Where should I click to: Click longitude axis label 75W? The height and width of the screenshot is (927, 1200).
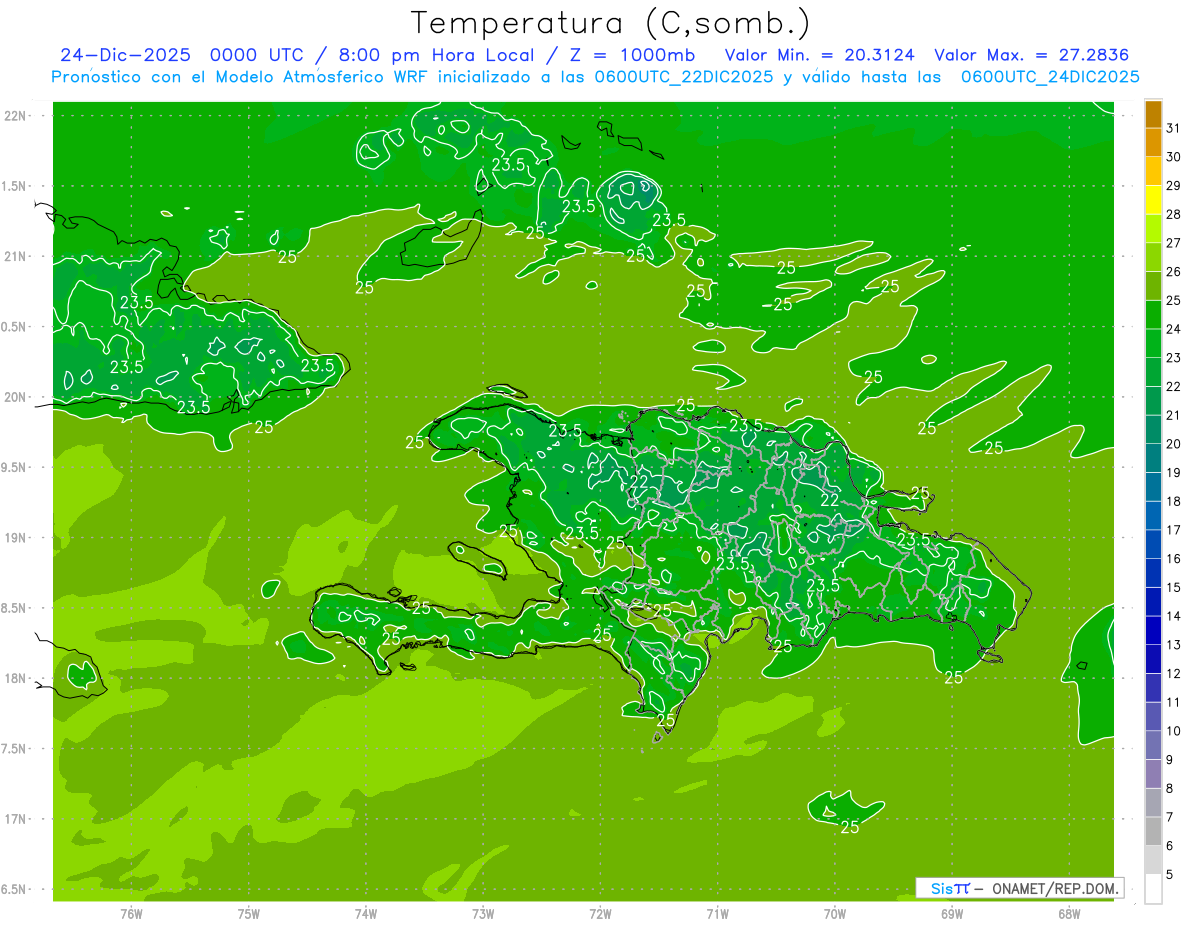[x=249, y=914]
